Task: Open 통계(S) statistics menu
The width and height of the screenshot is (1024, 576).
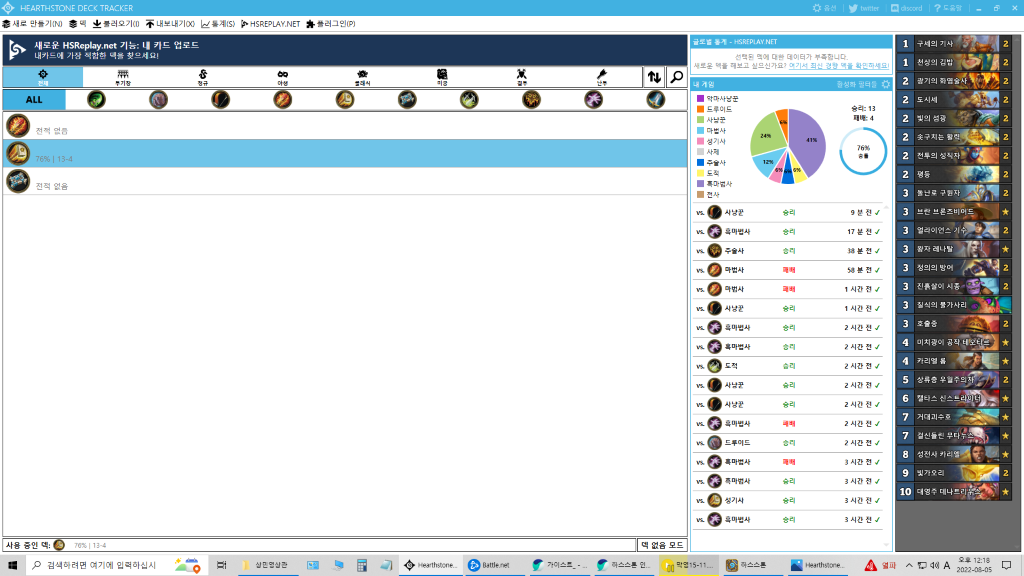Action: [x=218, y=24]
